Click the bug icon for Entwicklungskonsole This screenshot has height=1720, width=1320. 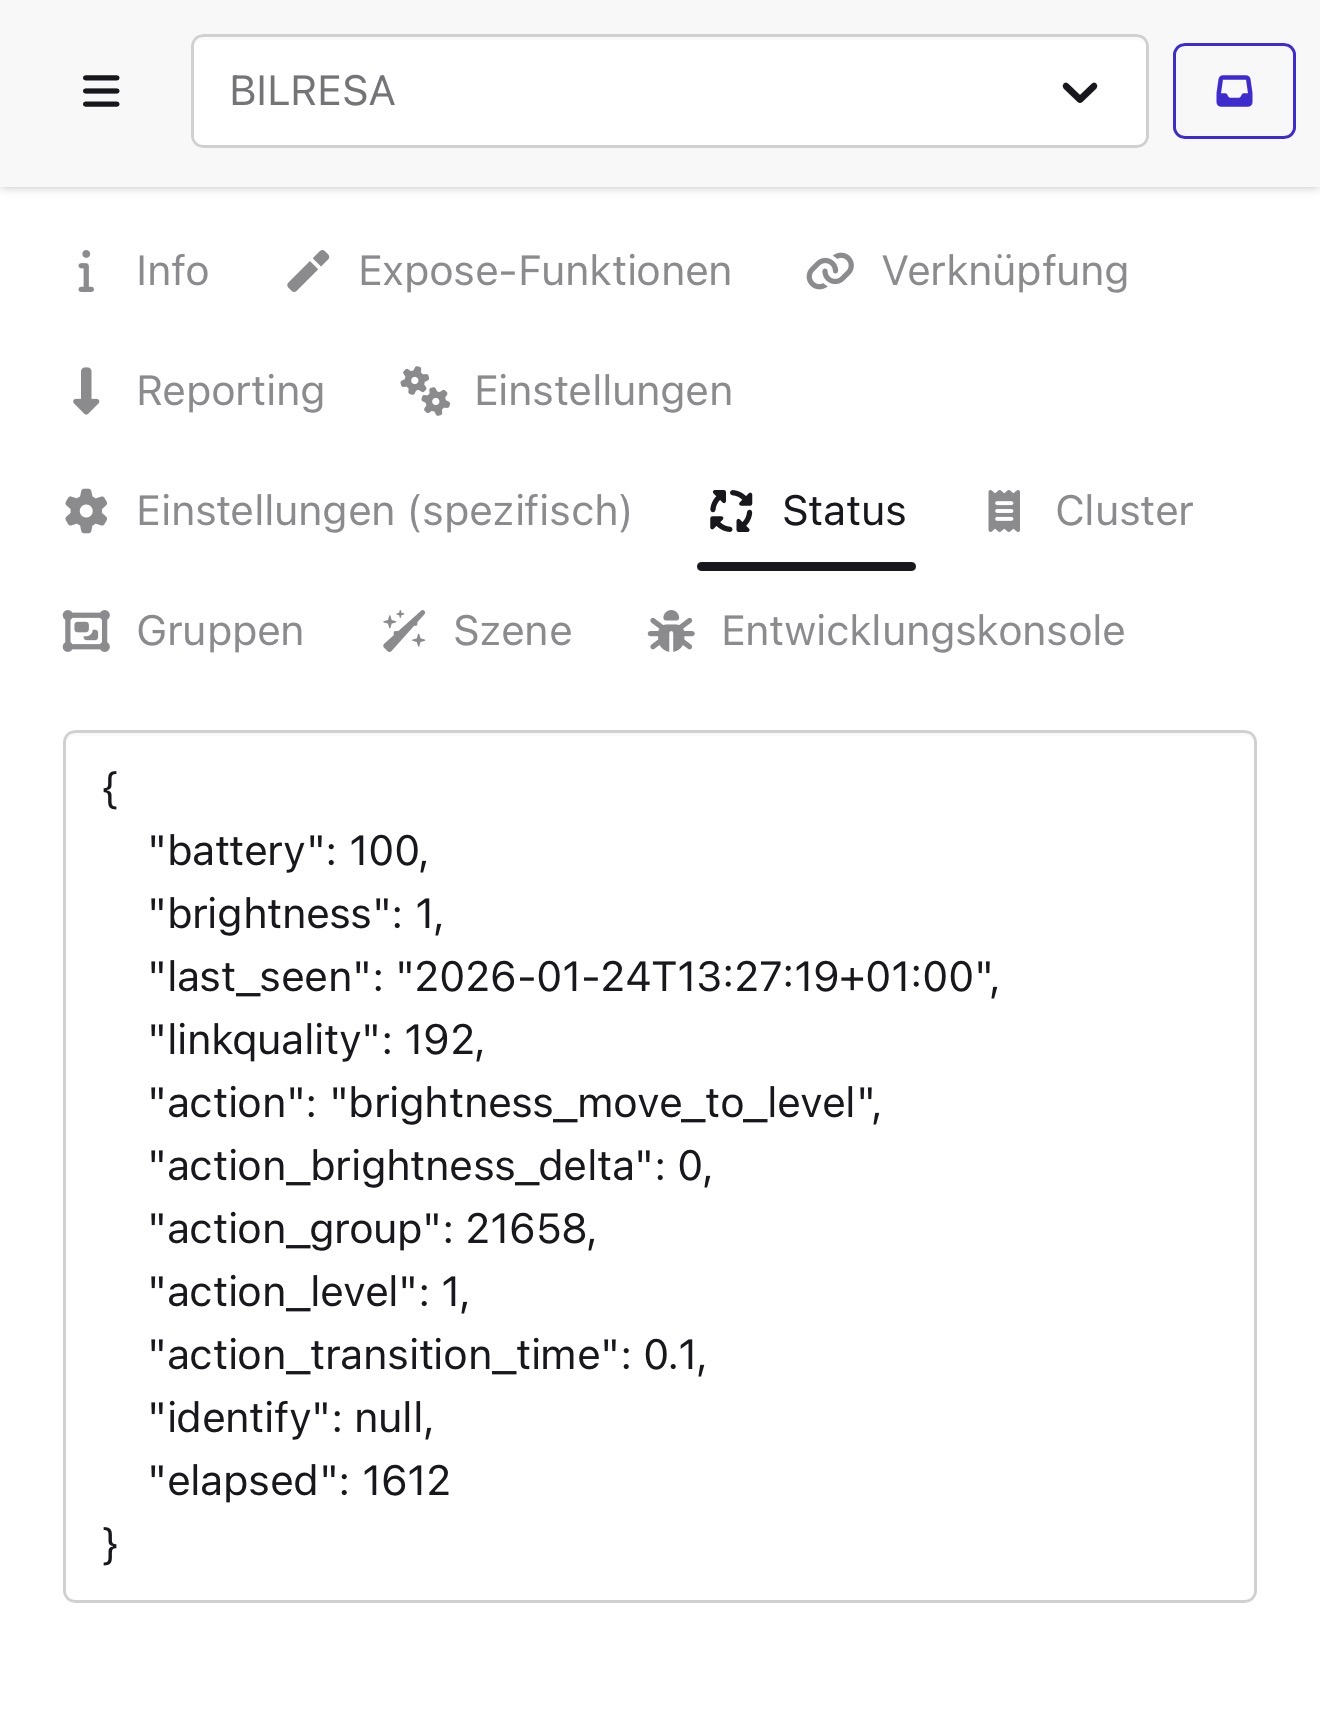coord(671,631)
